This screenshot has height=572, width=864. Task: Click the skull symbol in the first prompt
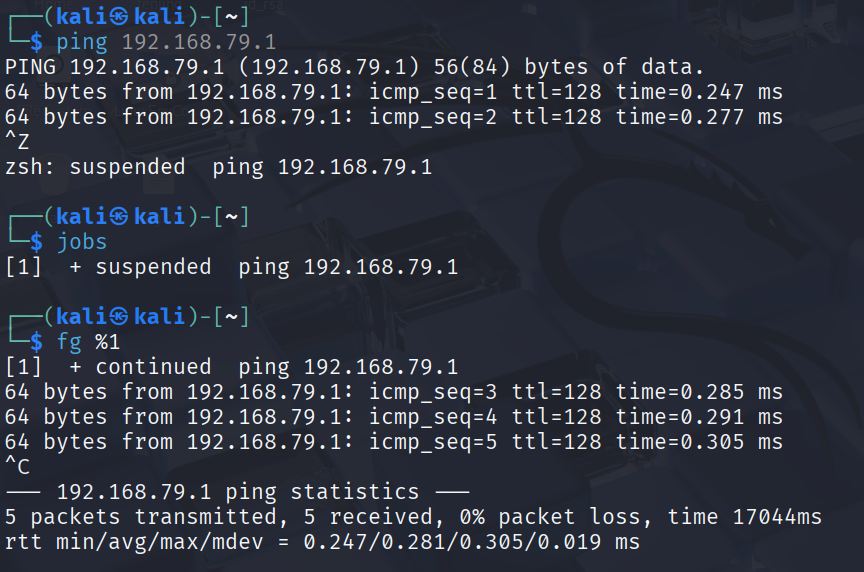pos(119,17)
